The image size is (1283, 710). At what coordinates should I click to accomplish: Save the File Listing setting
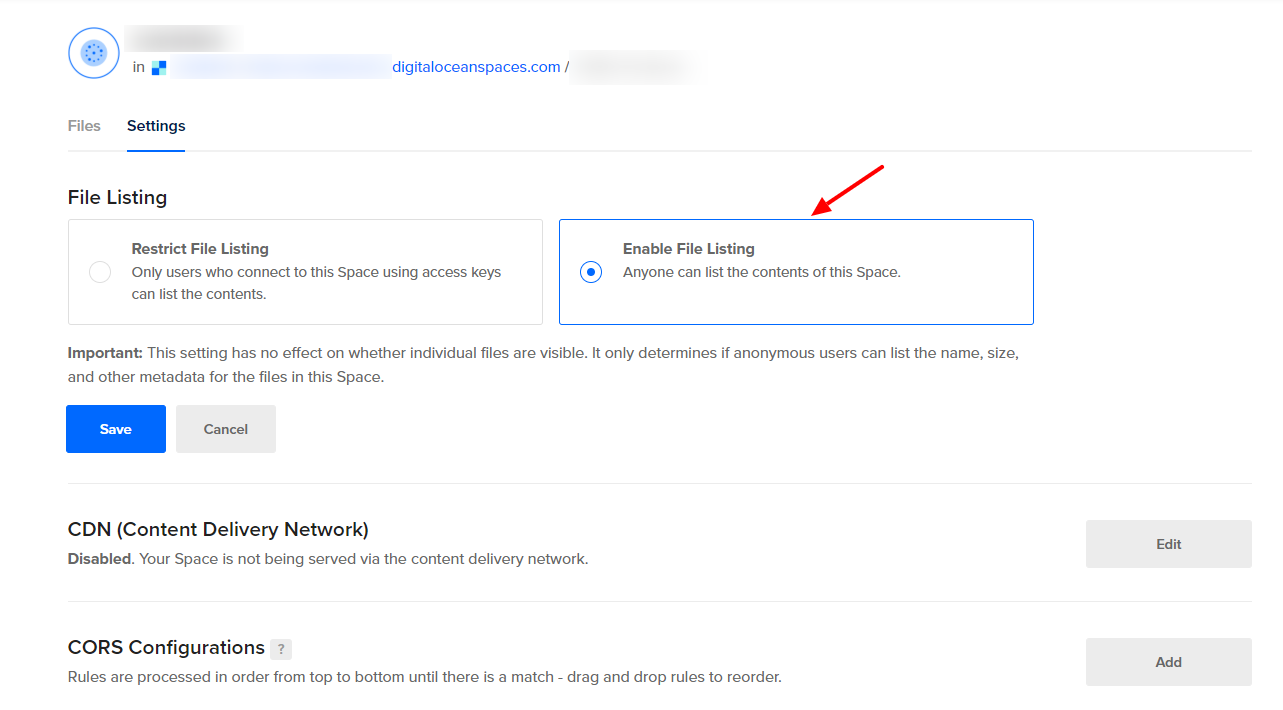pos(116,429)
